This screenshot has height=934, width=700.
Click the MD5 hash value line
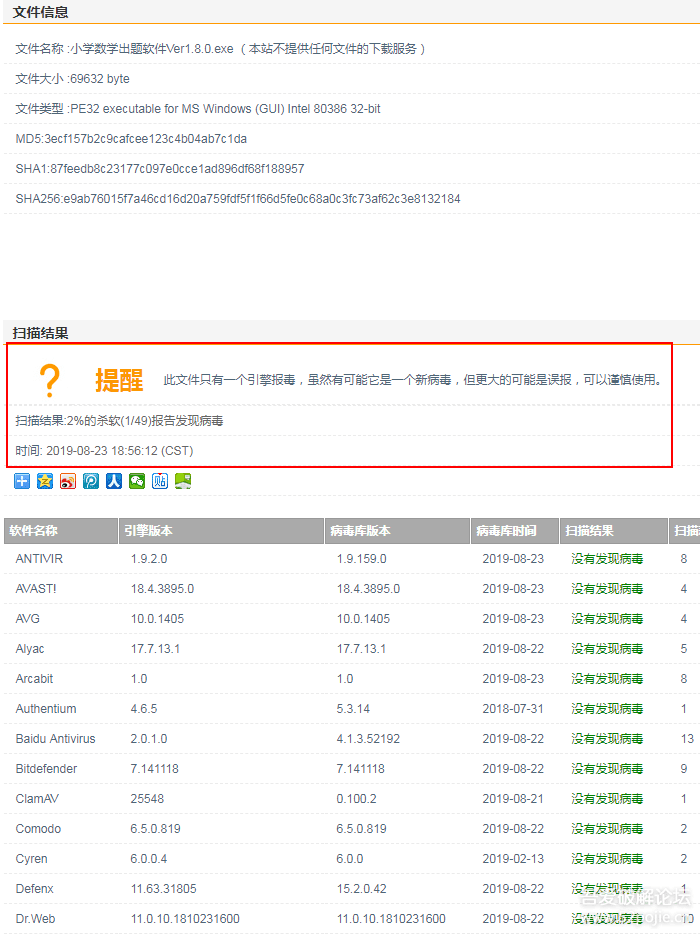click(x=131, y=139)
